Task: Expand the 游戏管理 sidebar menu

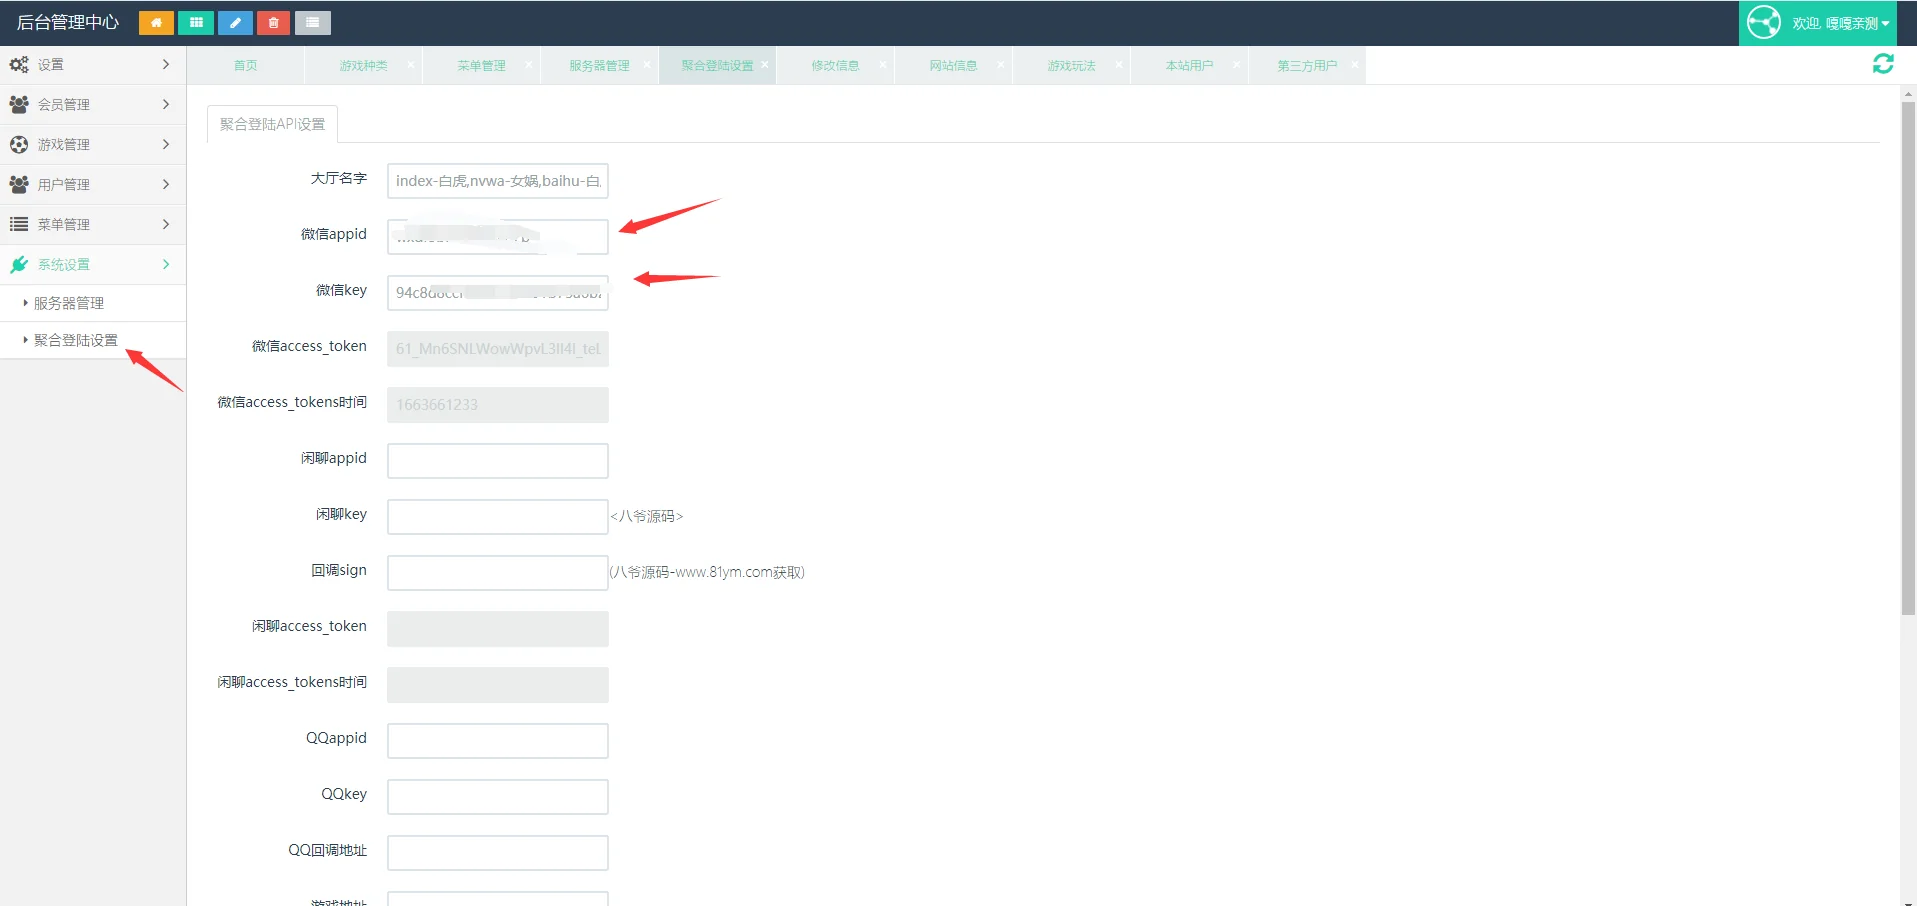Action: 92,144
